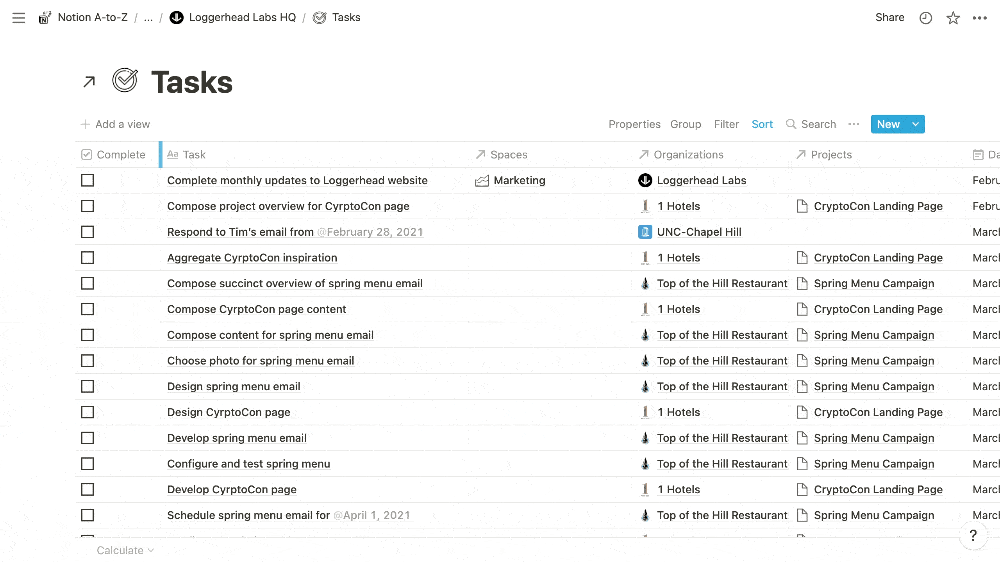Click the Marketing space chart icon
1000x562 pixels.
(482, 181)
